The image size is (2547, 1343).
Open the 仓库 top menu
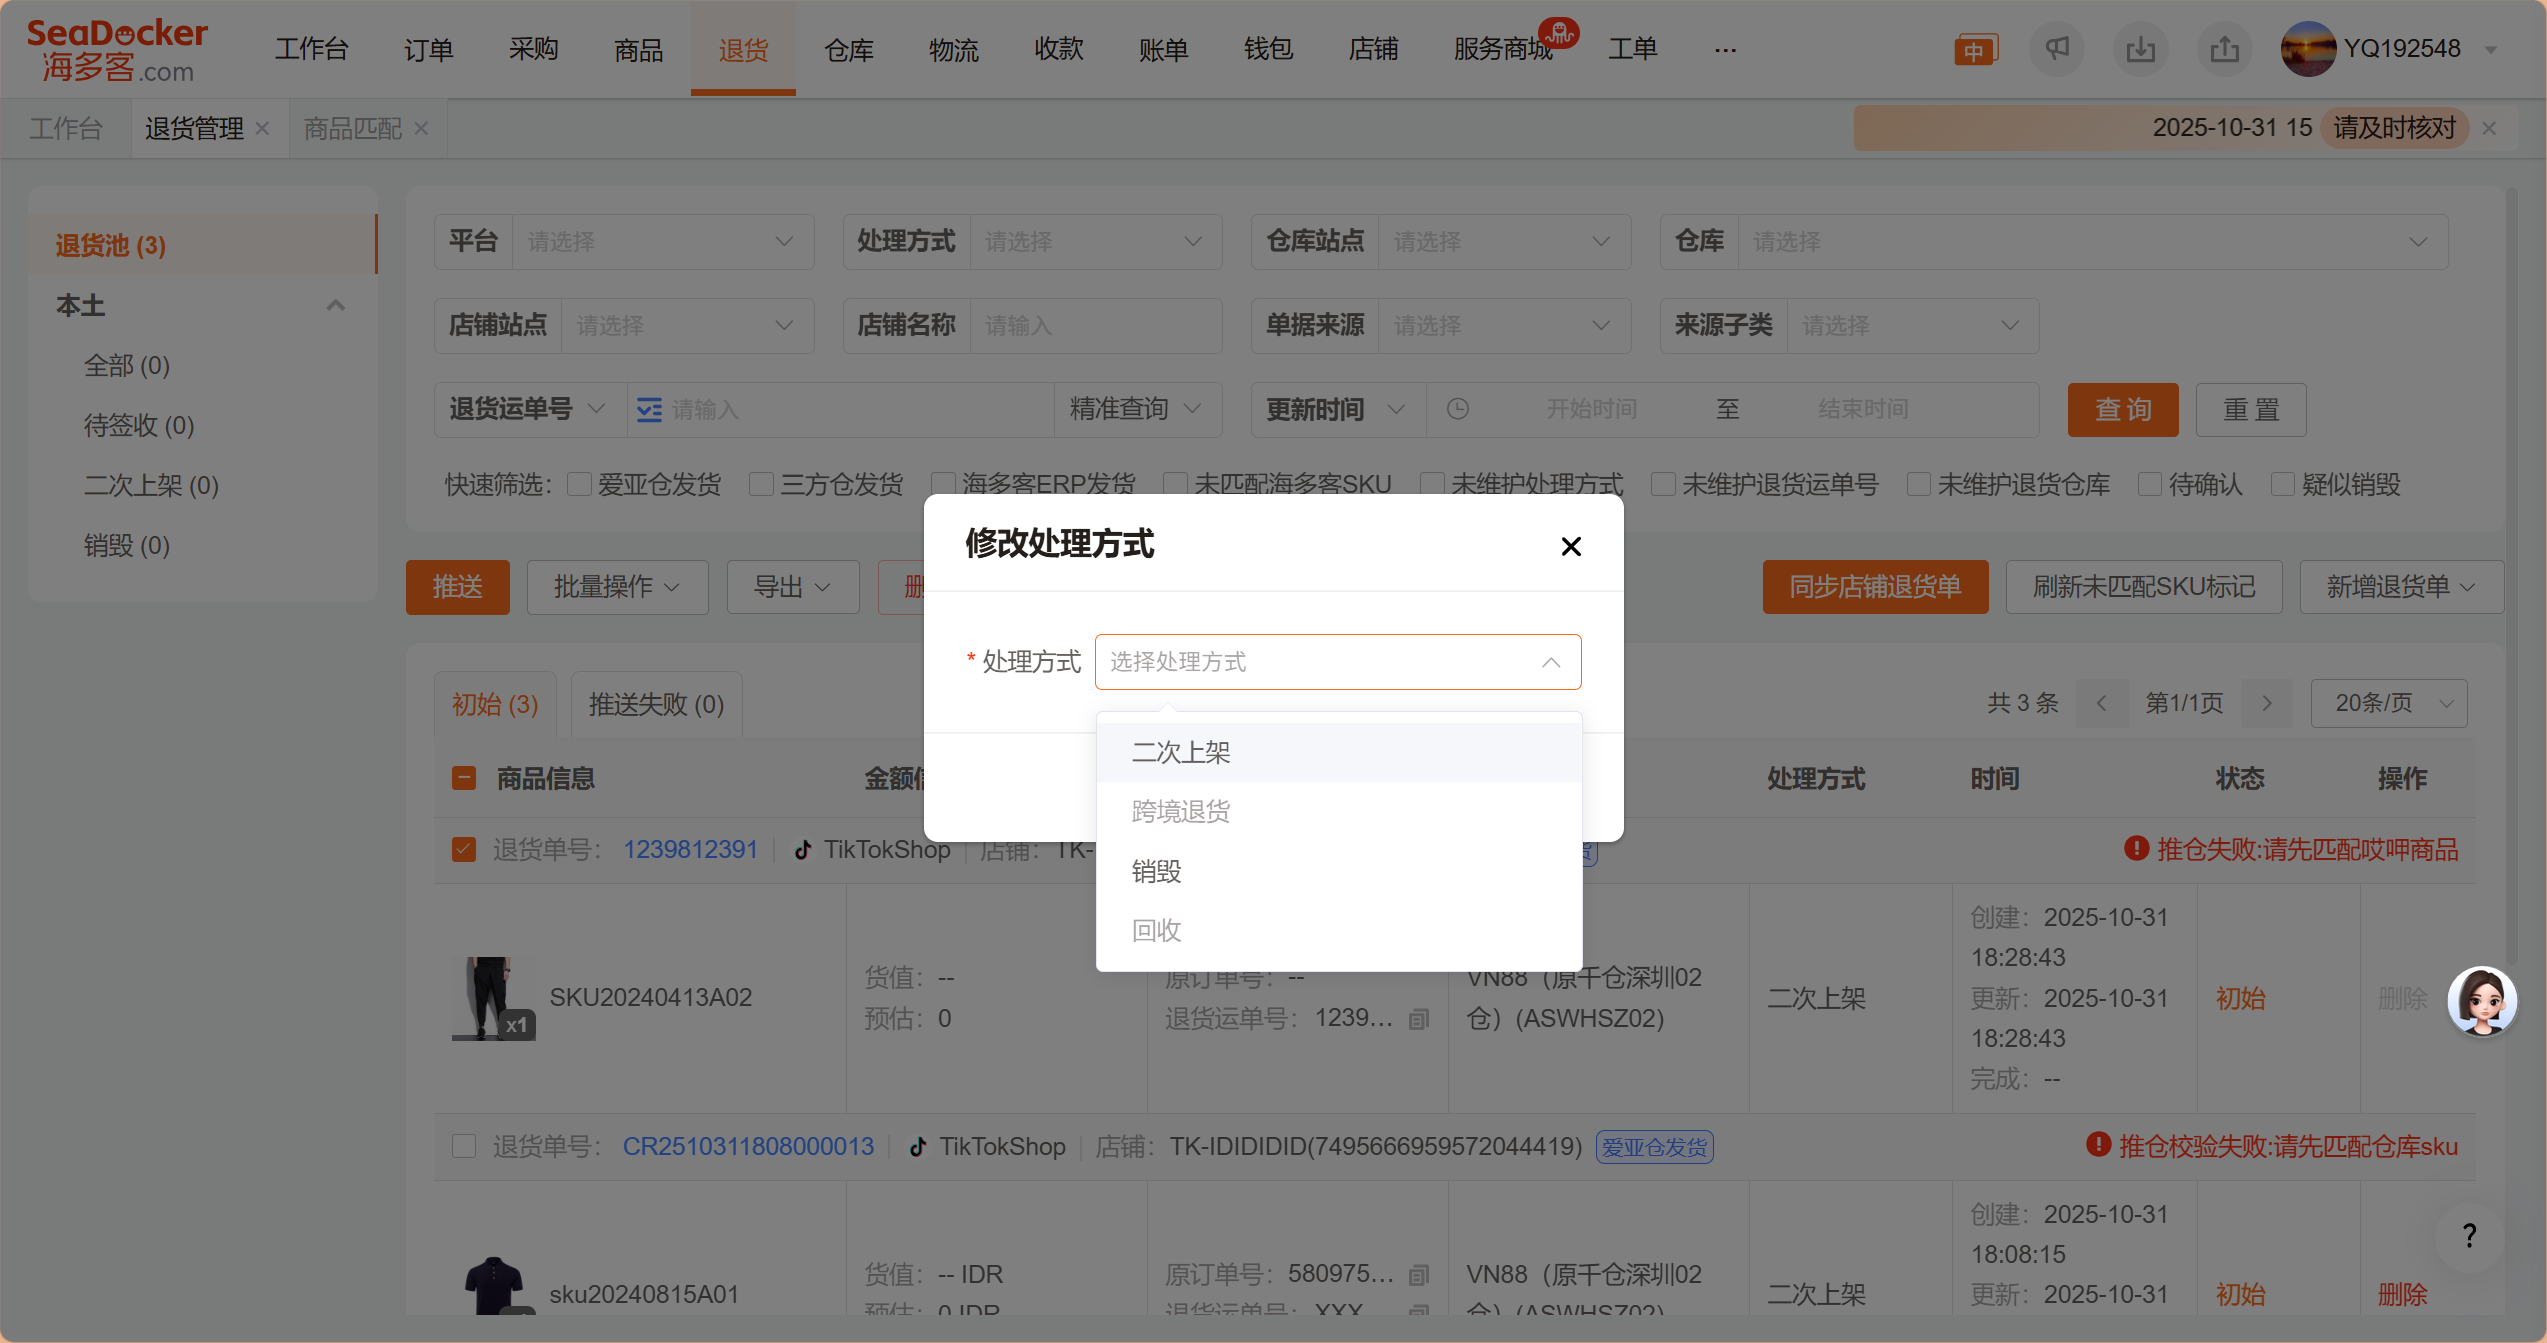[848, 49]
